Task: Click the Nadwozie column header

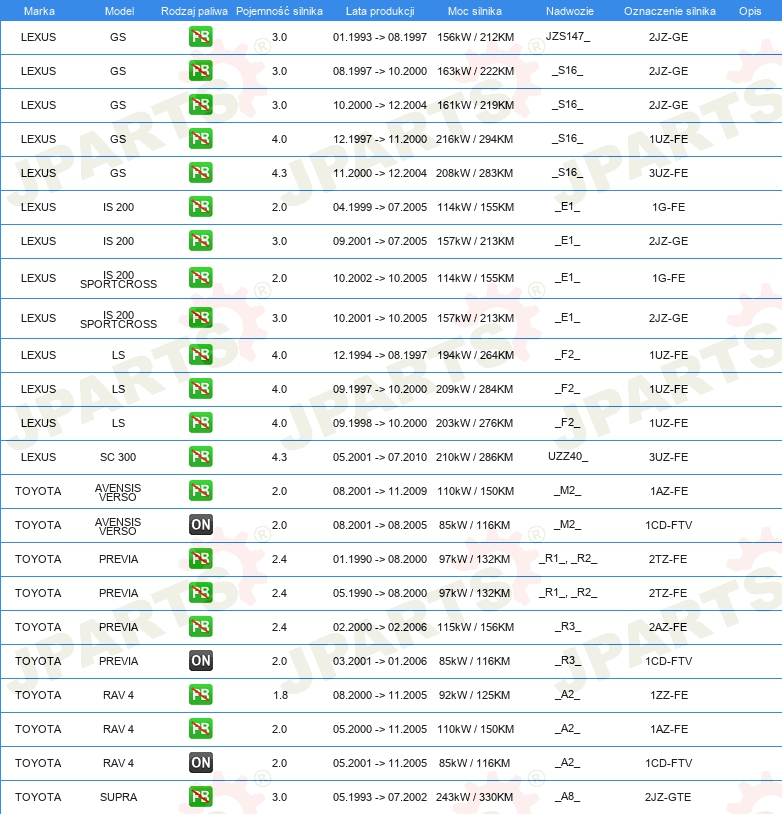Action: click(570, 11)
